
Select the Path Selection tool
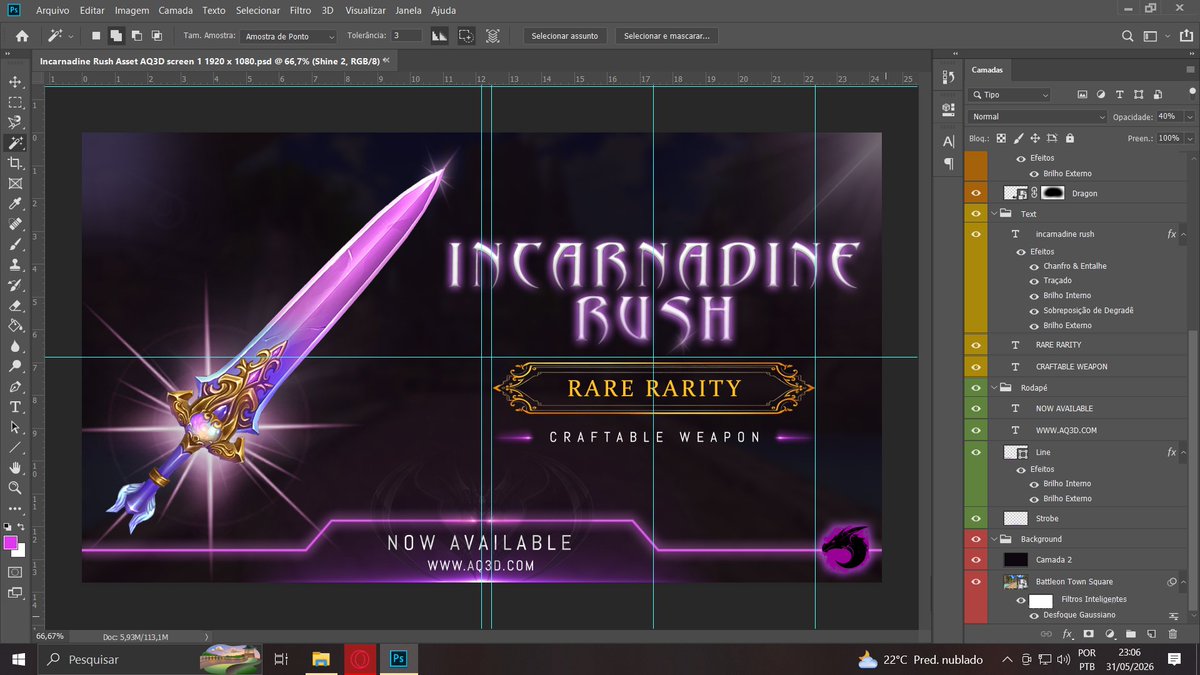(x=15, y=427)
